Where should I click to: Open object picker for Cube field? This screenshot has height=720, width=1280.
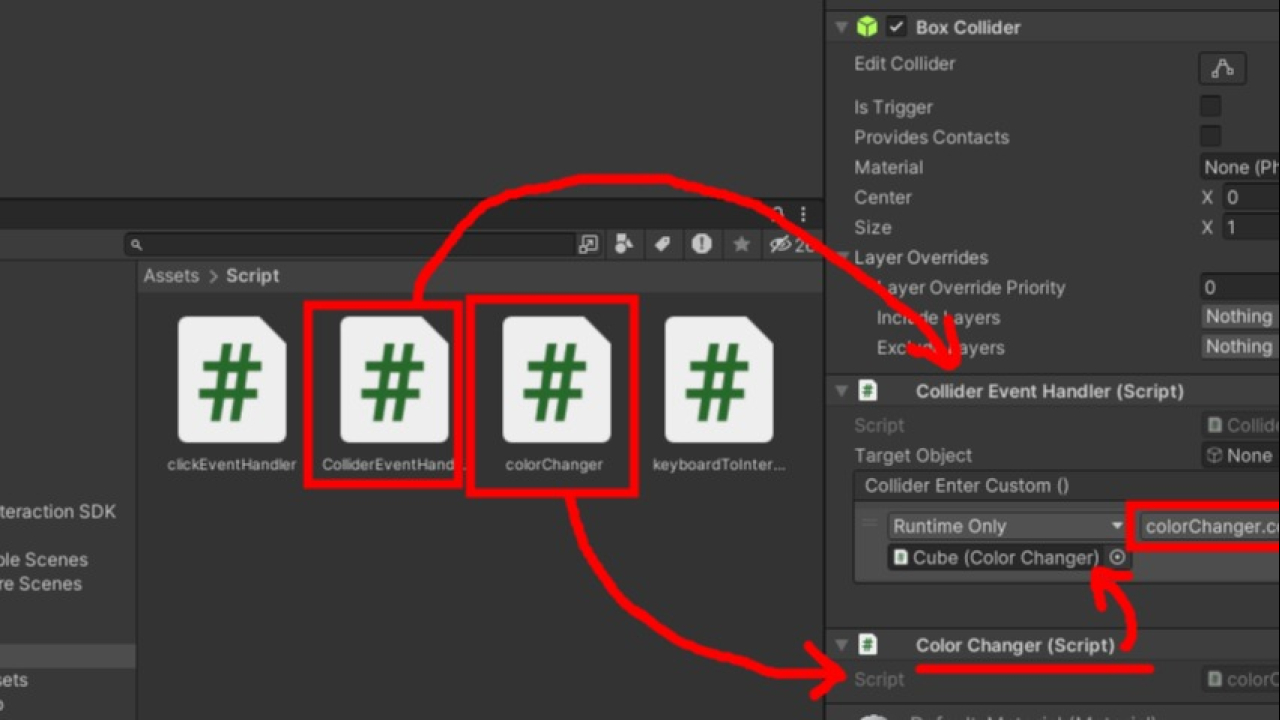(x=1117, y=558)
